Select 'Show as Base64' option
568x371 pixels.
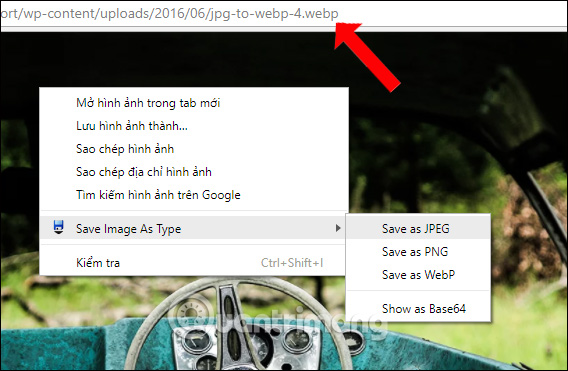(418, 308)
